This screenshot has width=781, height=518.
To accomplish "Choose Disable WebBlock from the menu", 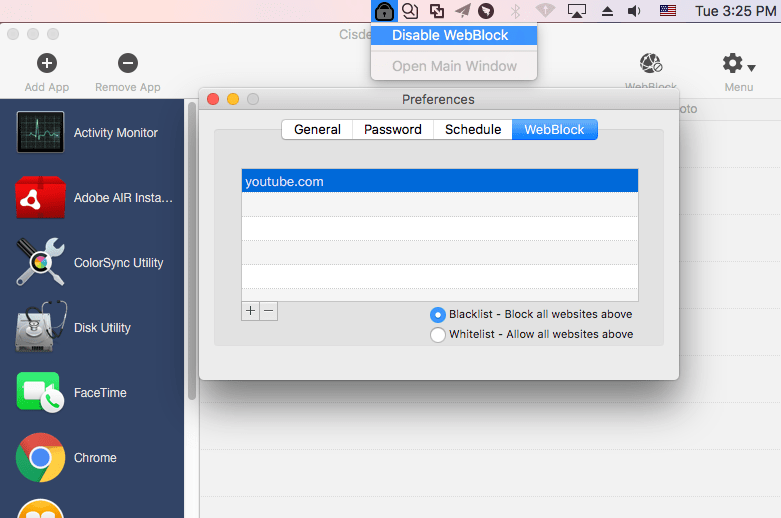I will tap(454, 35).
